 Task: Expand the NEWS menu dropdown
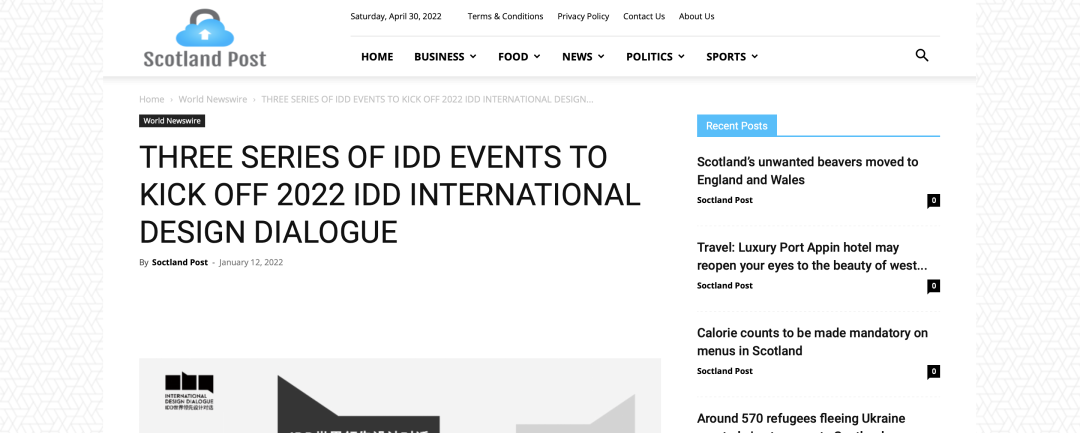coord(583,56)
